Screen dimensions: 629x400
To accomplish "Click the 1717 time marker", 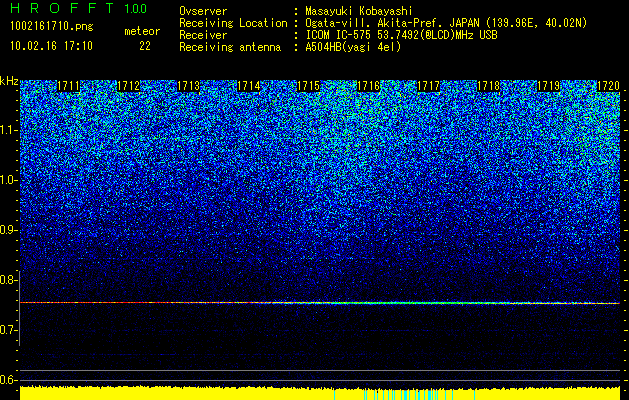I will (428, 86).
